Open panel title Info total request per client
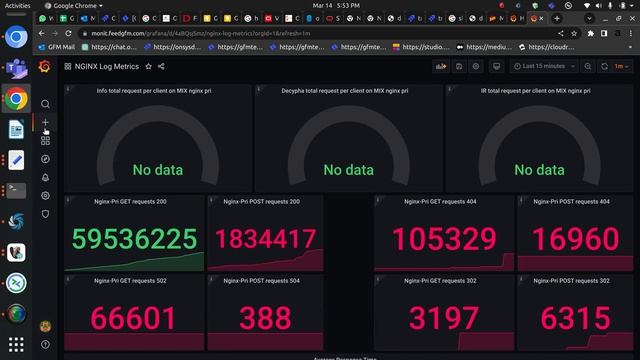Viewport: 640px width, 360px height. 154,91
